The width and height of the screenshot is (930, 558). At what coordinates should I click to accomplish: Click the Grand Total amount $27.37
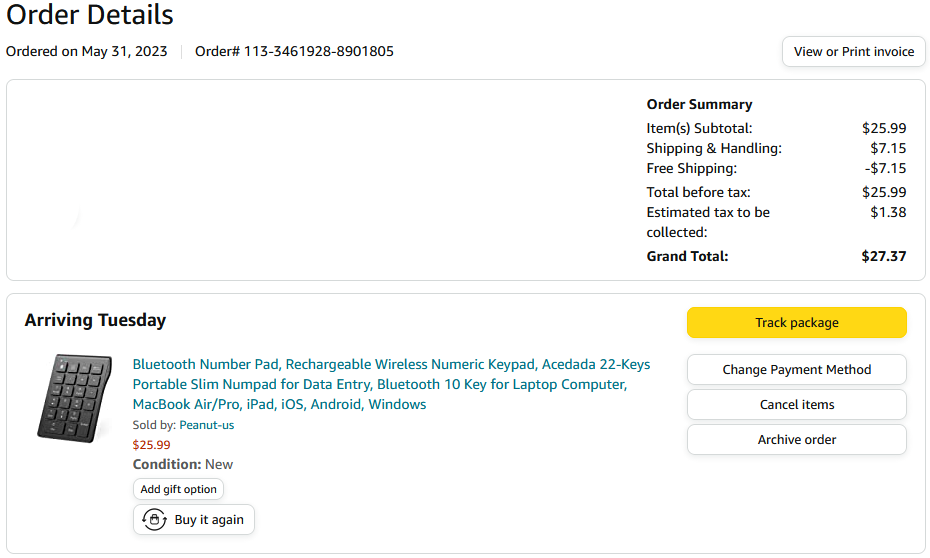(884, 256)
